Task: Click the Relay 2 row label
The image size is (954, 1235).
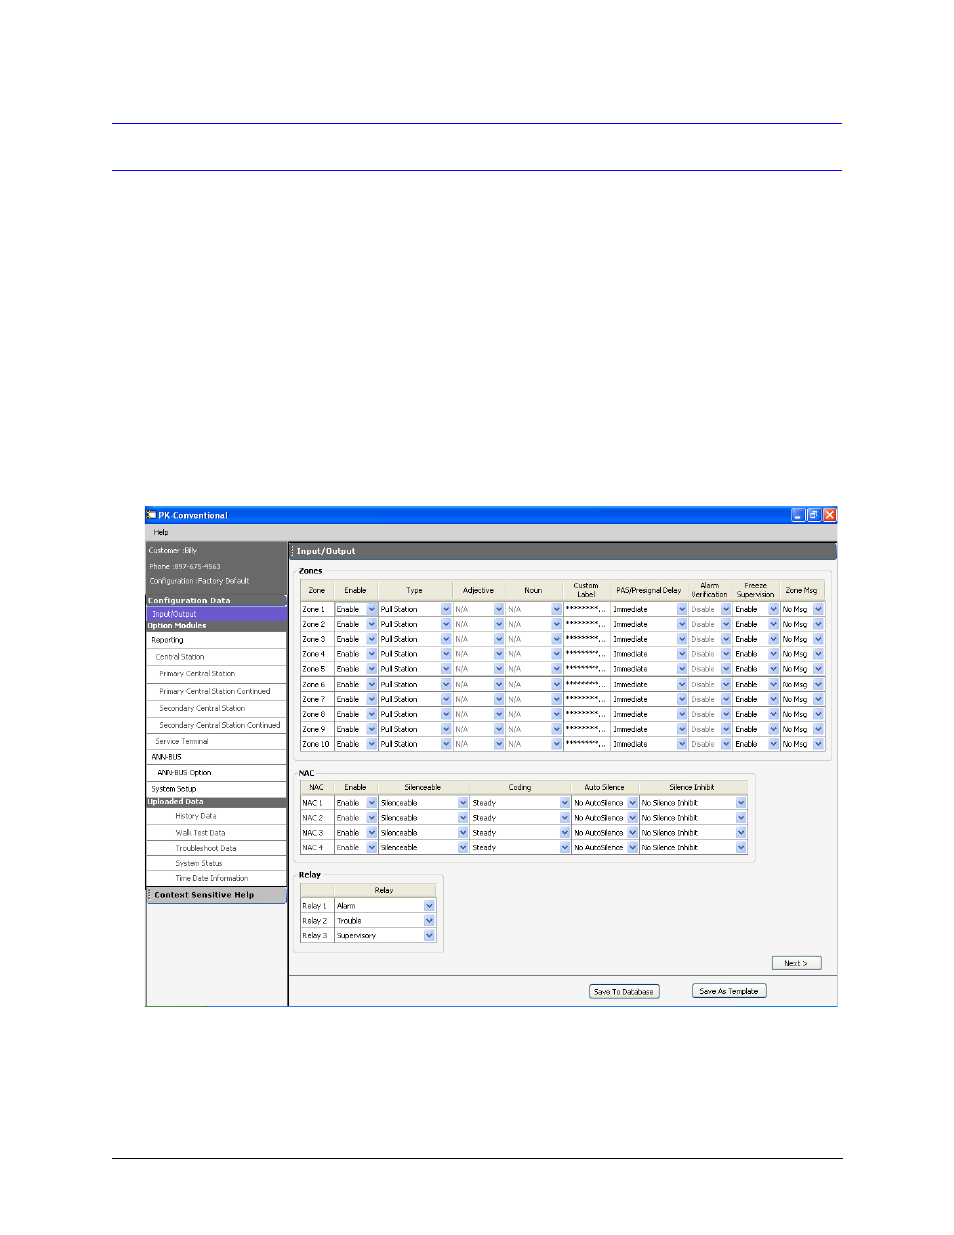Action: pos(316,921)
